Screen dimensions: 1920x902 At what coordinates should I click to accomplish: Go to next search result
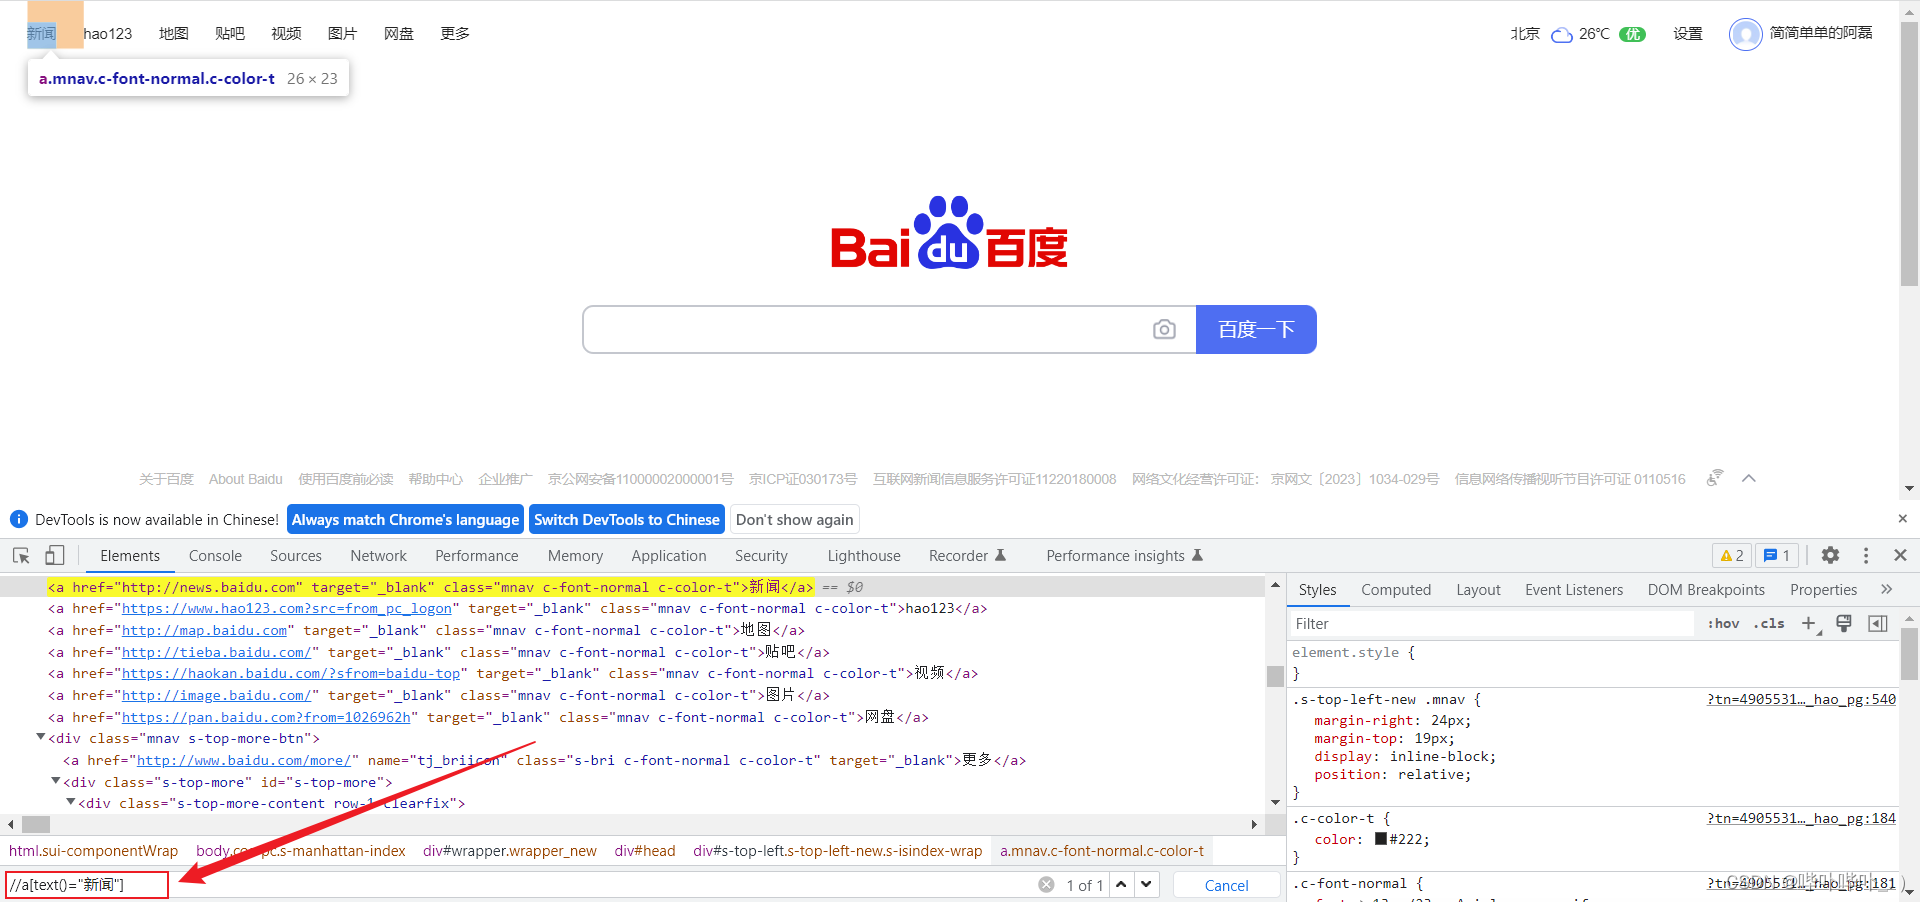pyautogui.click(x=1147, y=884)
